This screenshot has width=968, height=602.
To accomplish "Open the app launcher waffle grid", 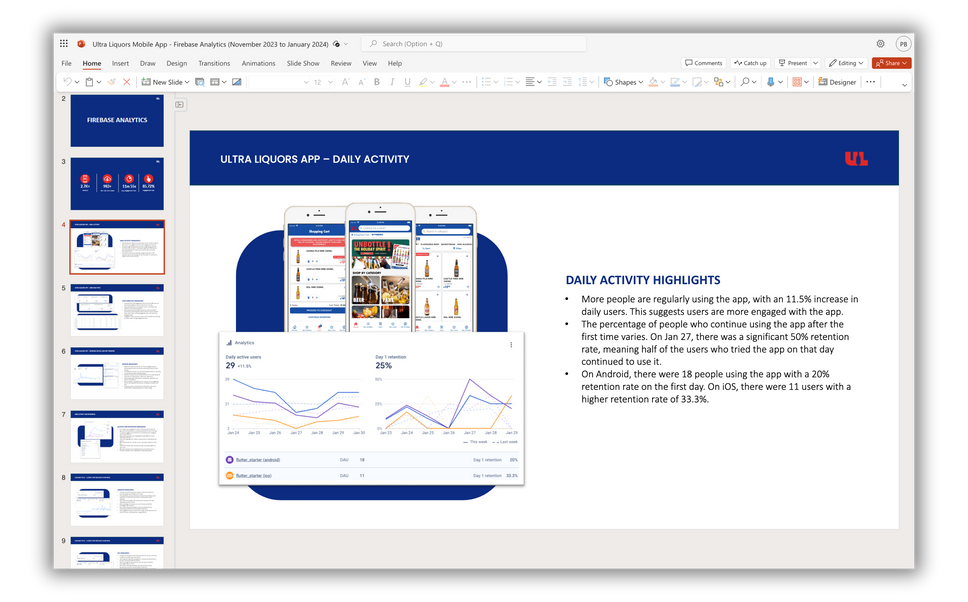I will (x=64, y=44).
